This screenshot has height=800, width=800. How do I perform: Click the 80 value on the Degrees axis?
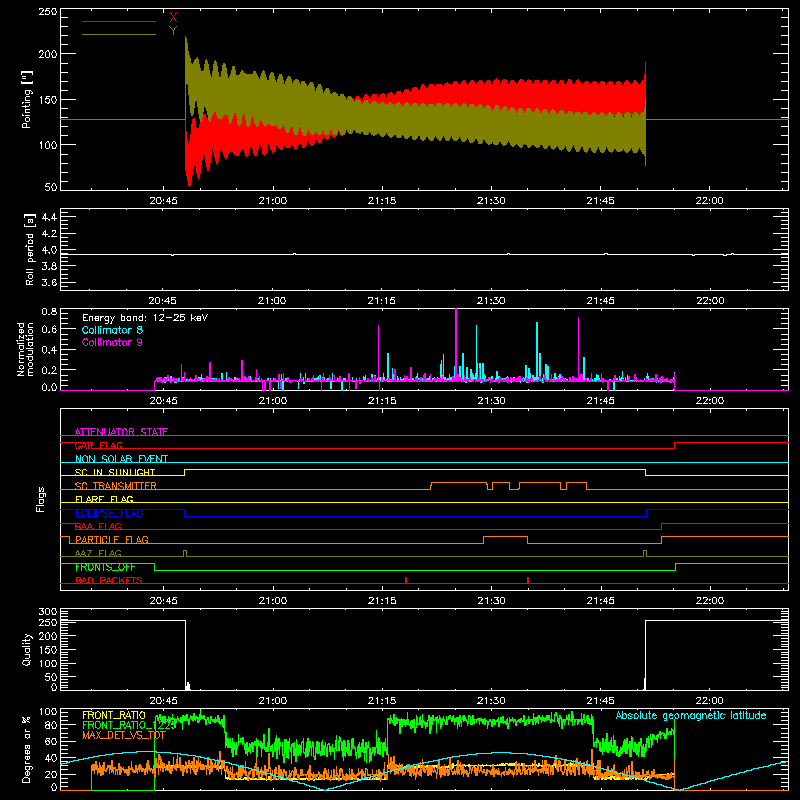click(x=51, y=725)
